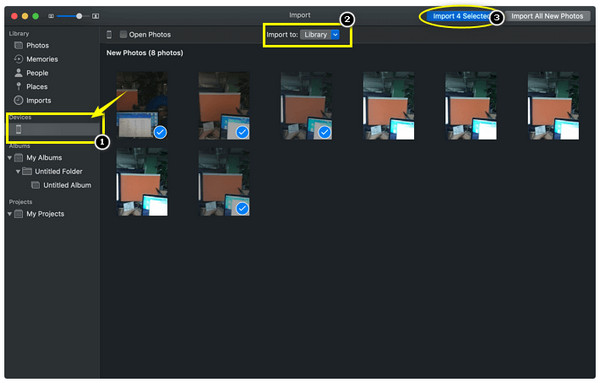
Task: Click the large zoom-in thumbnail icon
Action: (96, 16)
